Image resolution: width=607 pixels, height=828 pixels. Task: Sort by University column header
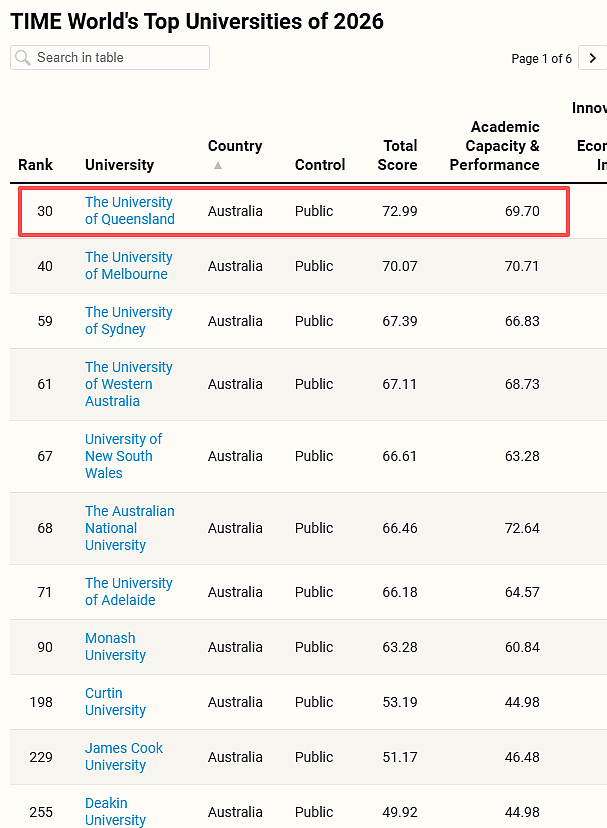click(119, 165)
